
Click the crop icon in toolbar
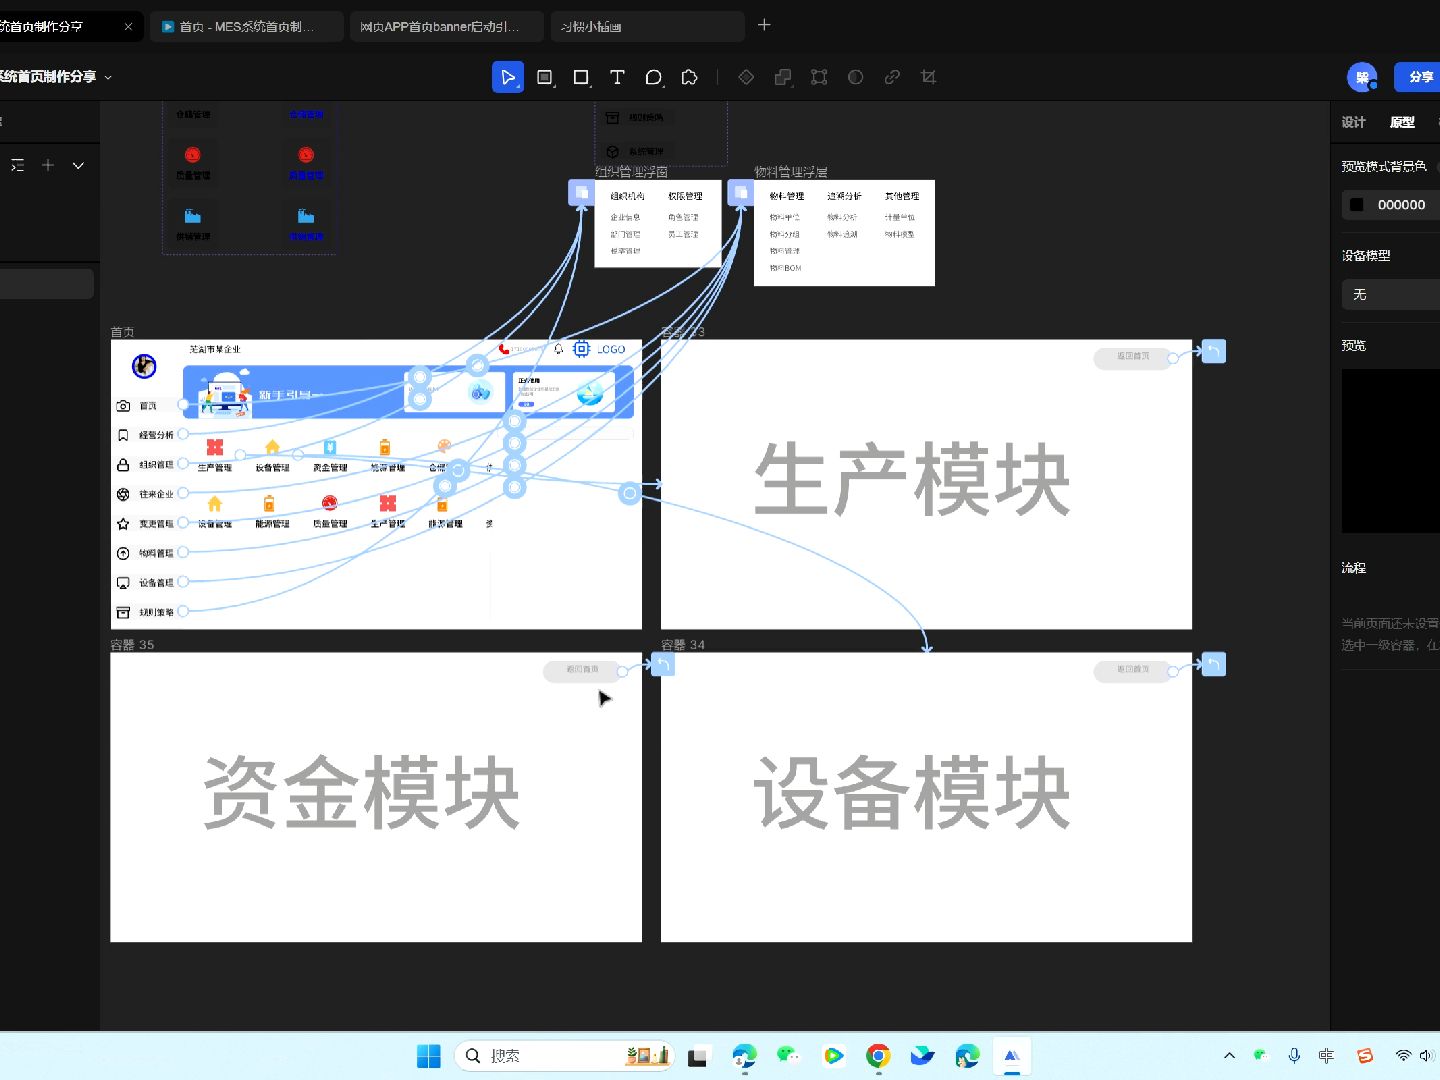(928, 77)
